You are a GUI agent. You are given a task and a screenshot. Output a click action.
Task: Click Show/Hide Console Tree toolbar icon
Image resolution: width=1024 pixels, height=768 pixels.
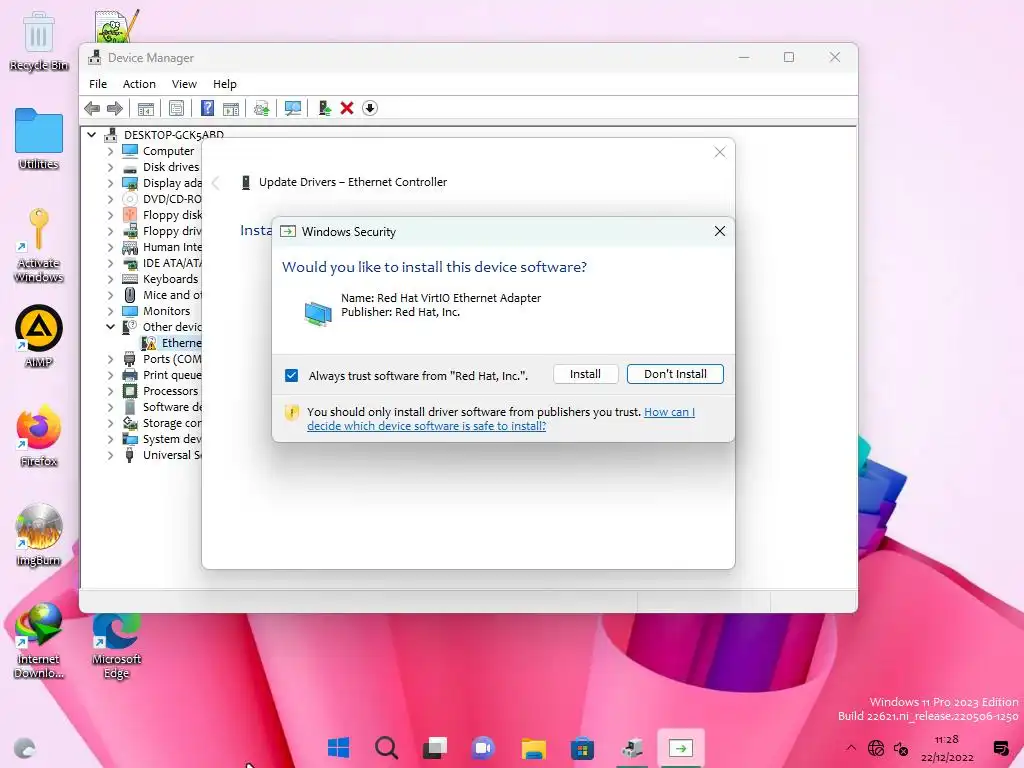tap(146, 108)
